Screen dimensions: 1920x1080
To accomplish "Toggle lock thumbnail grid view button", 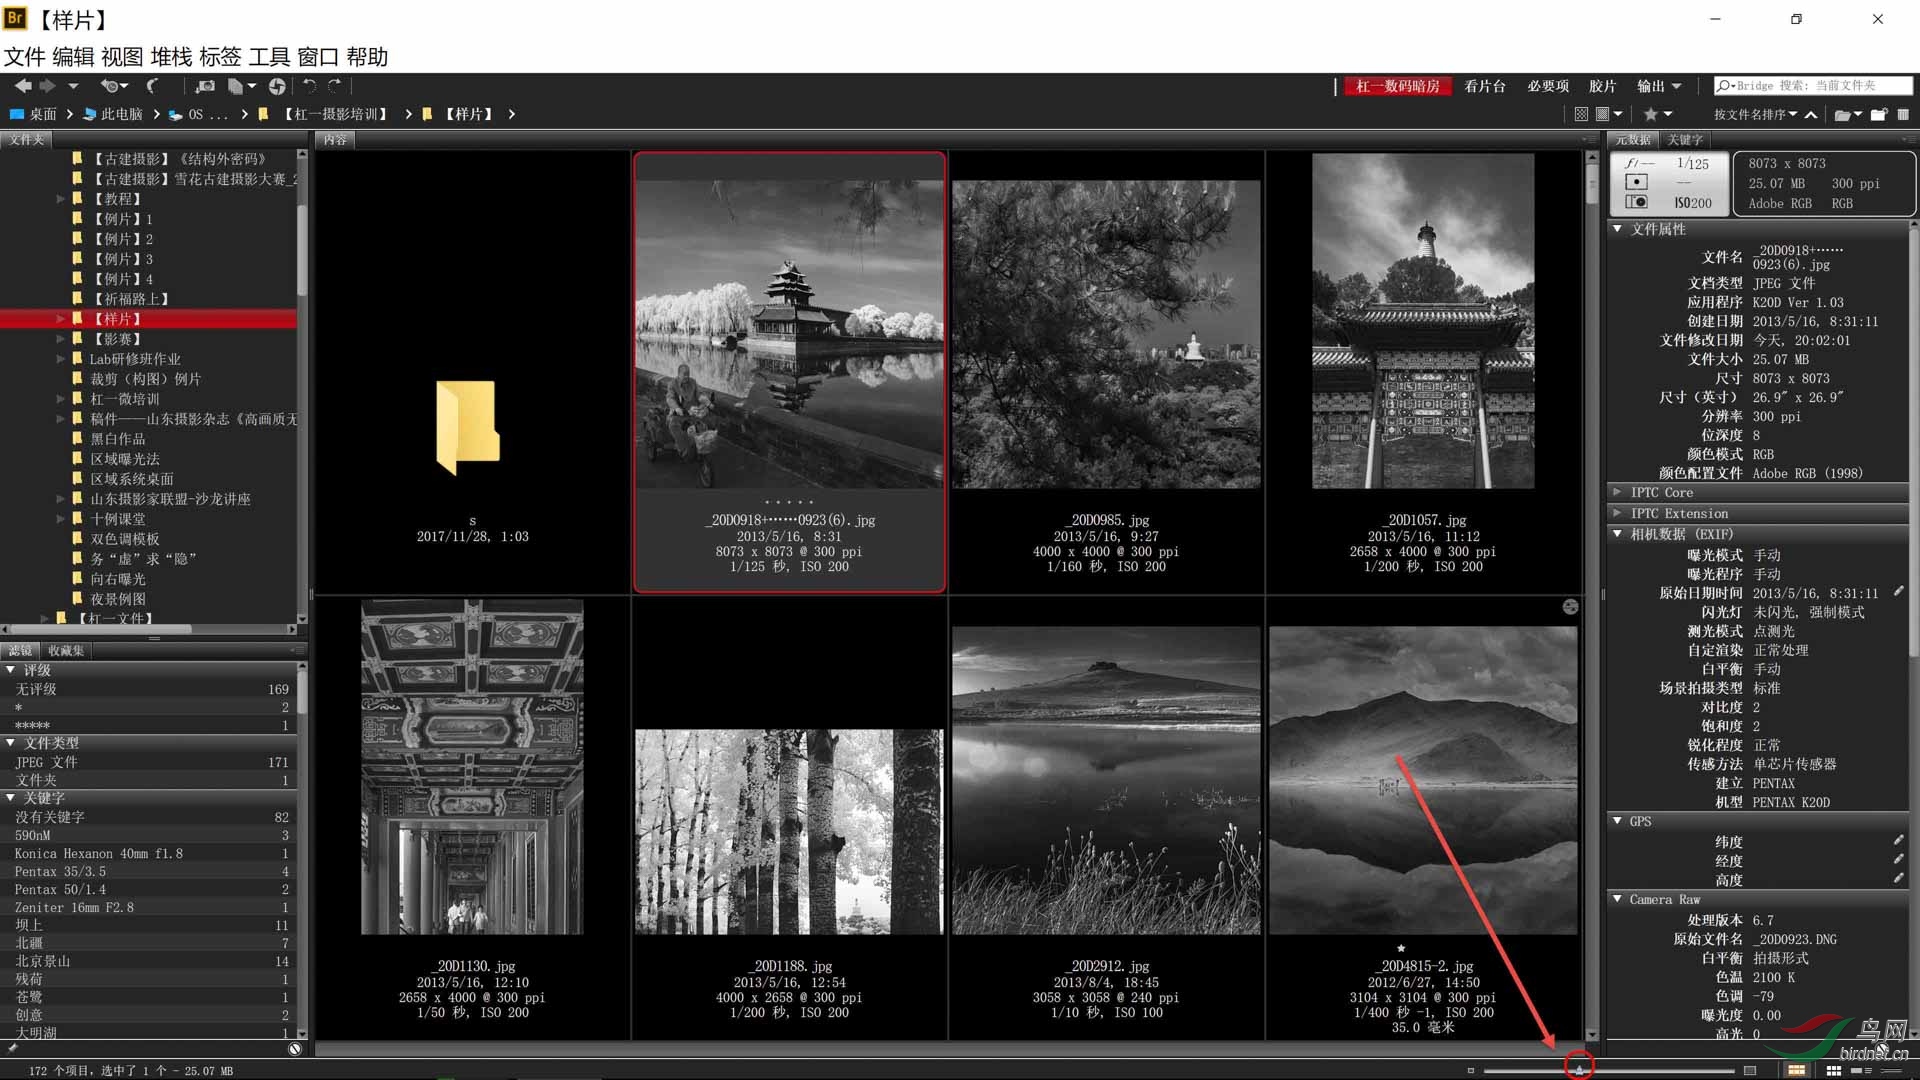I will 1796,1071.
